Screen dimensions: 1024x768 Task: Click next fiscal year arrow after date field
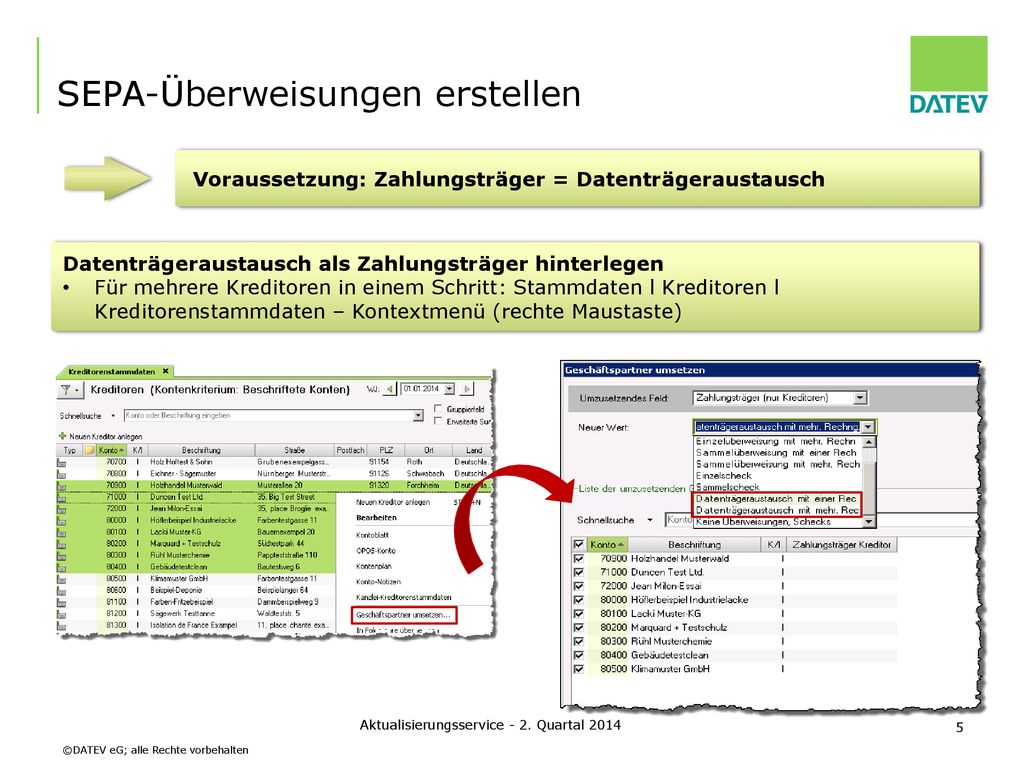466,389
